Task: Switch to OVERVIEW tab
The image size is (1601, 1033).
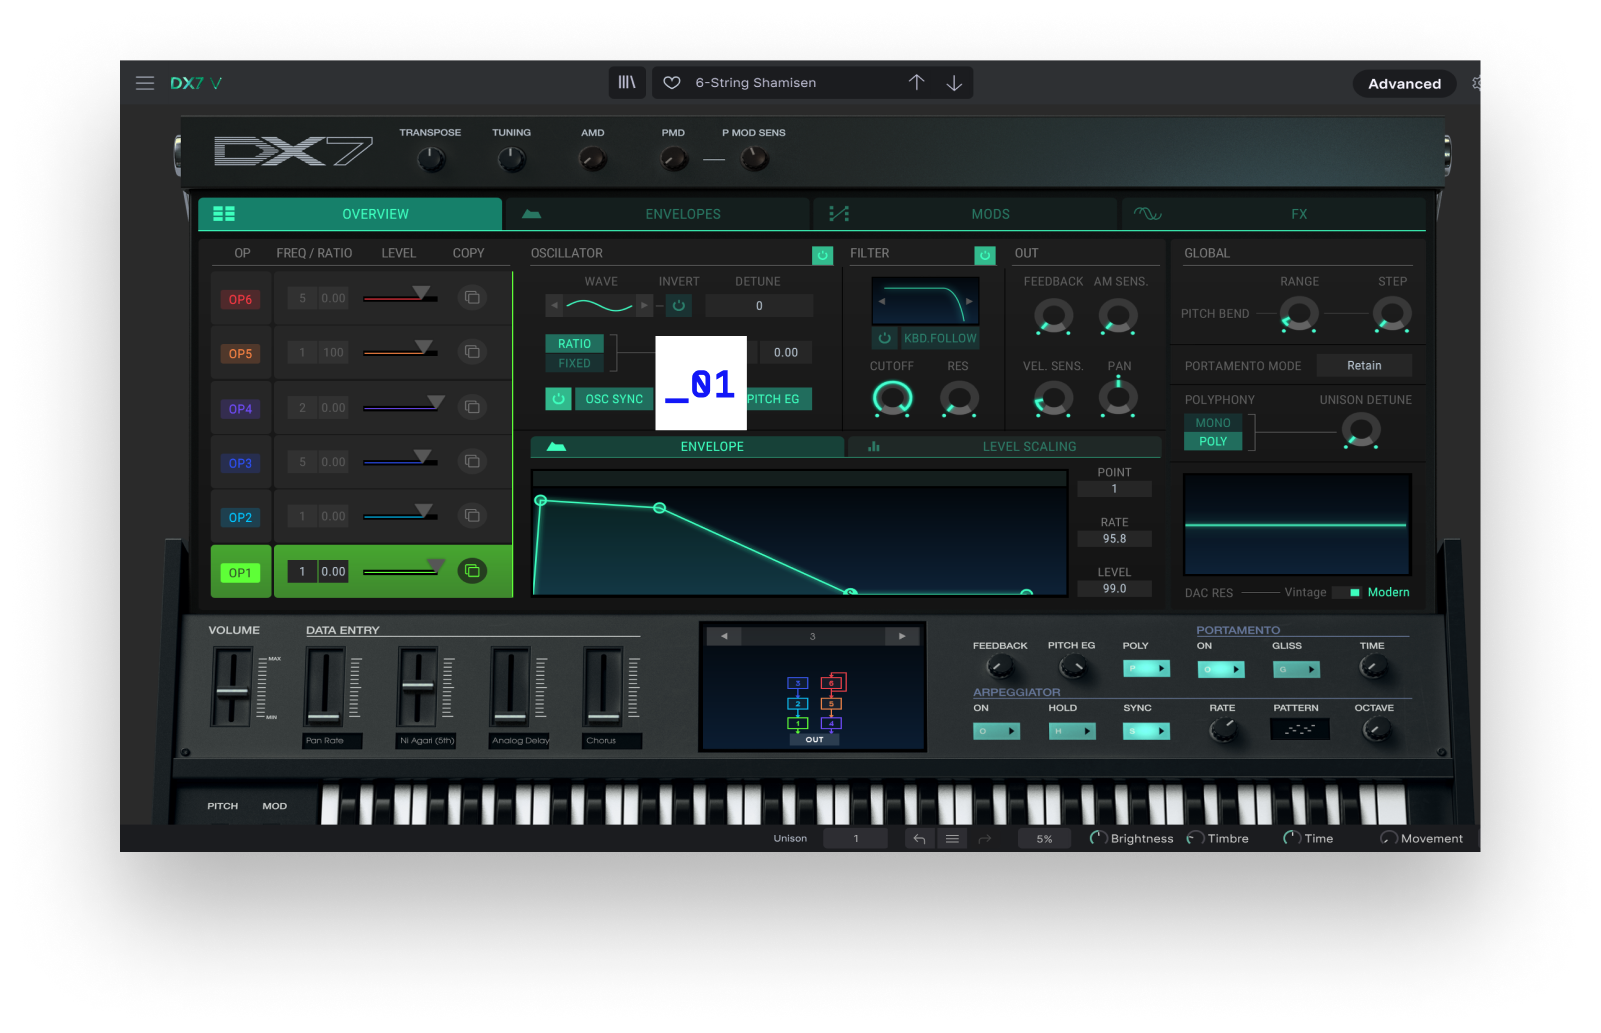Action: click(350, 214)
